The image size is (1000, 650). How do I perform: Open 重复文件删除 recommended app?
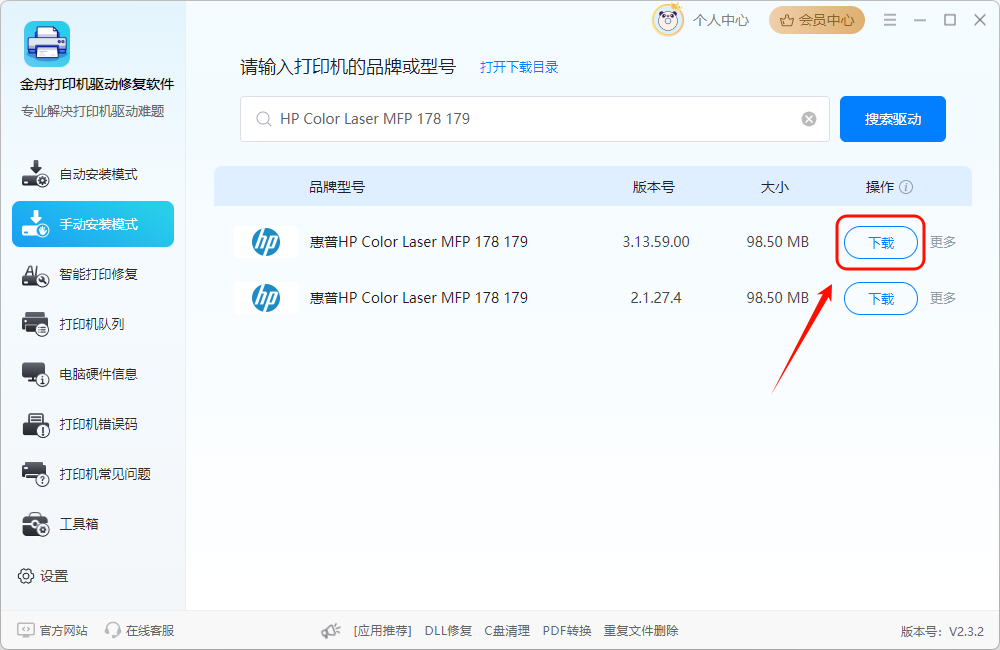[641, 631]
